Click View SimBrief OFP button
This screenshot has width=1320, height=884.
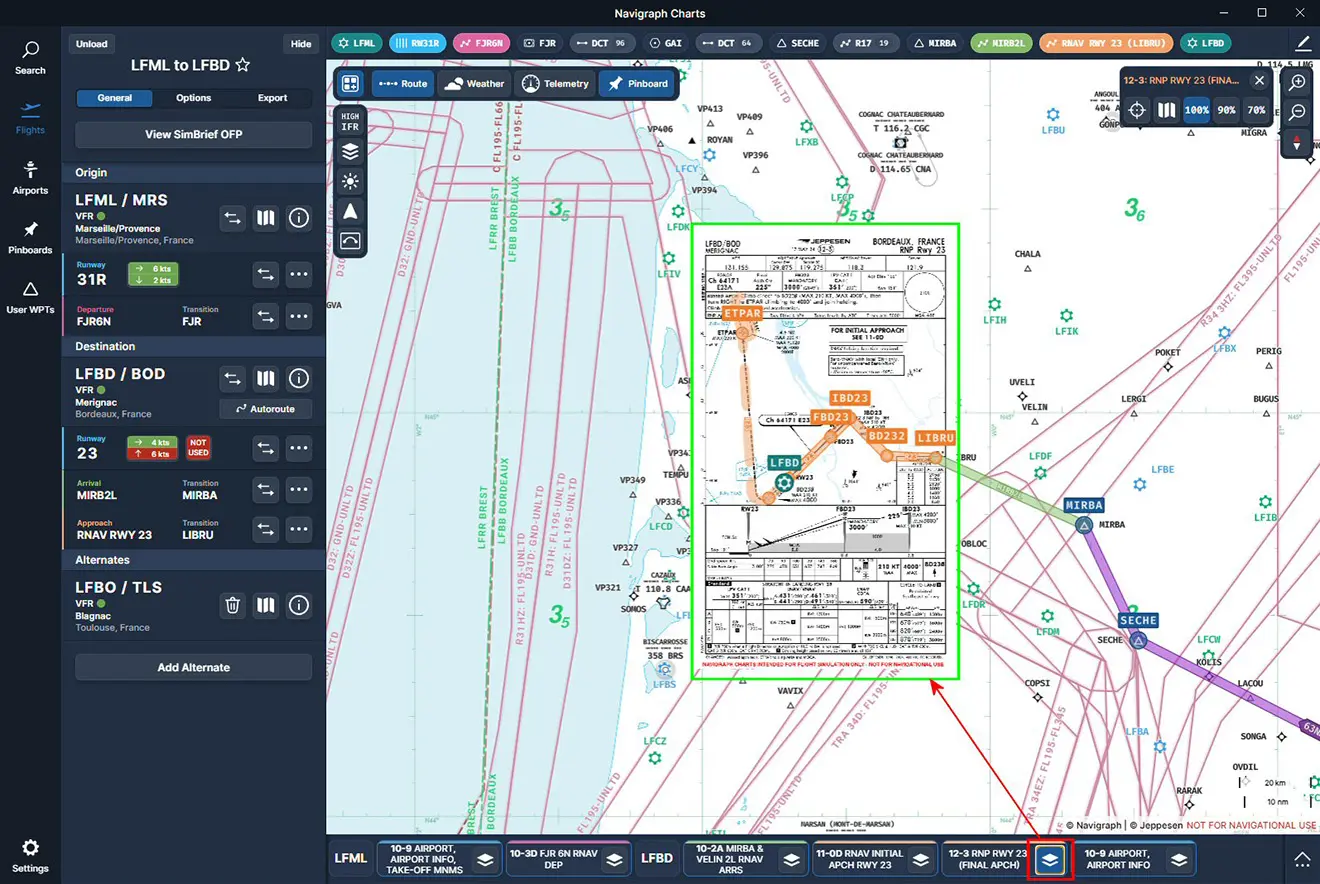pyautogui.click(x=194, y=134)
